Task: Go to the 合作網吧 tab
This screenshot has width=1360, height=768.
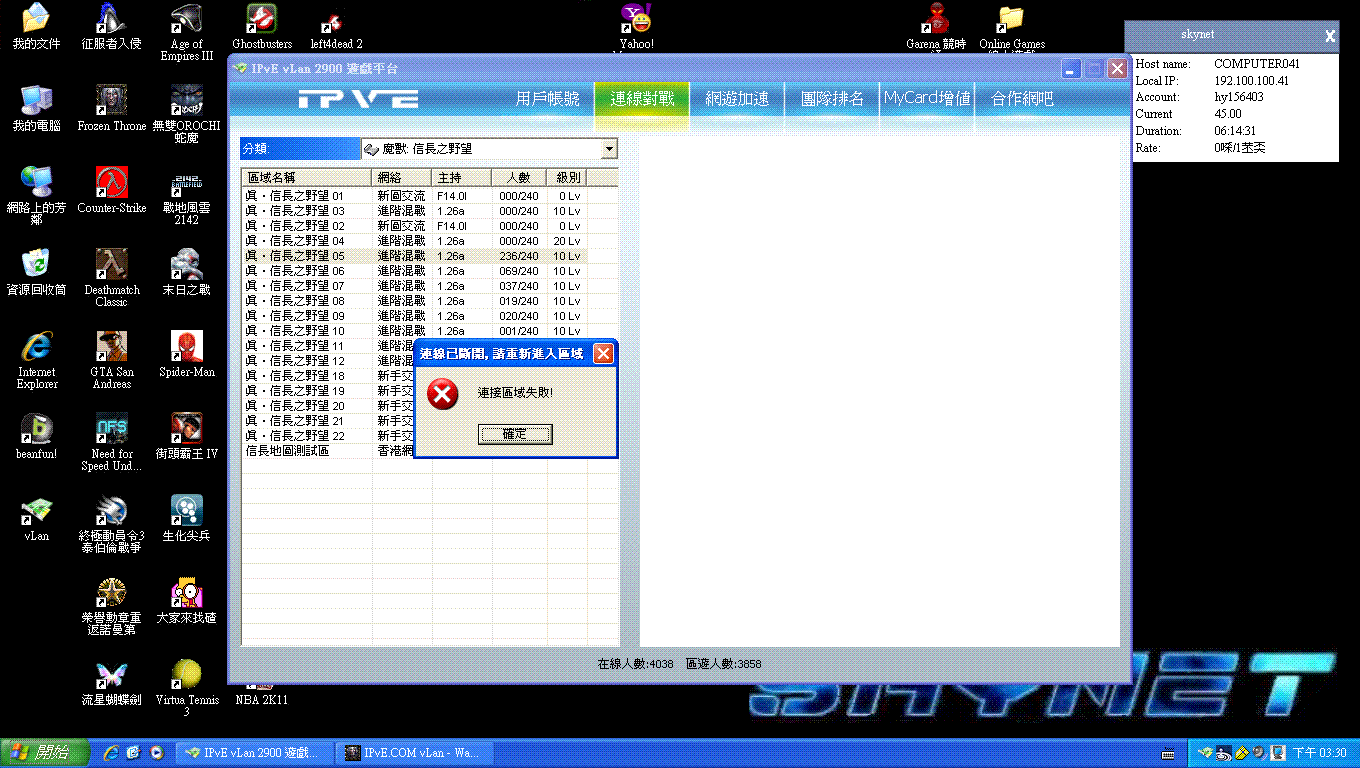Action: (1021, 99)
